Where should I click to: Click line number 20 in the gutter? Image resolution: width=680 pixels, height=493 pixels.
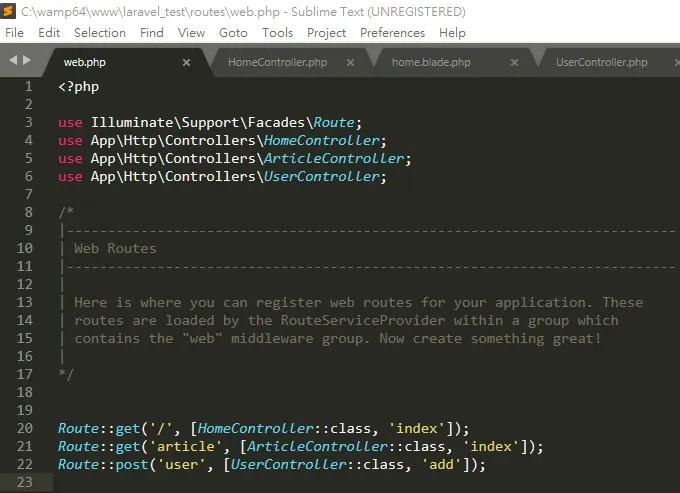(25, 428)
